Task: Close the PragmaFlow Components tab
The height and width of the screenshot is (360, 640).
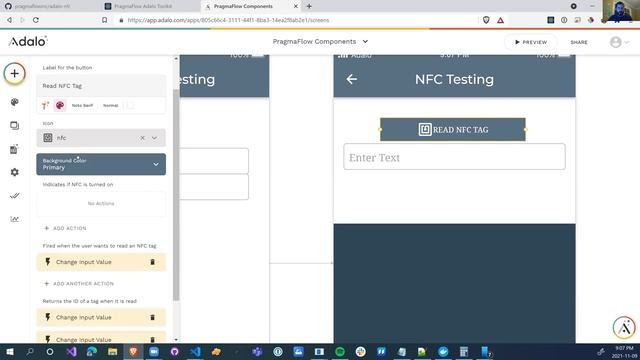Action: coord(296,6)
